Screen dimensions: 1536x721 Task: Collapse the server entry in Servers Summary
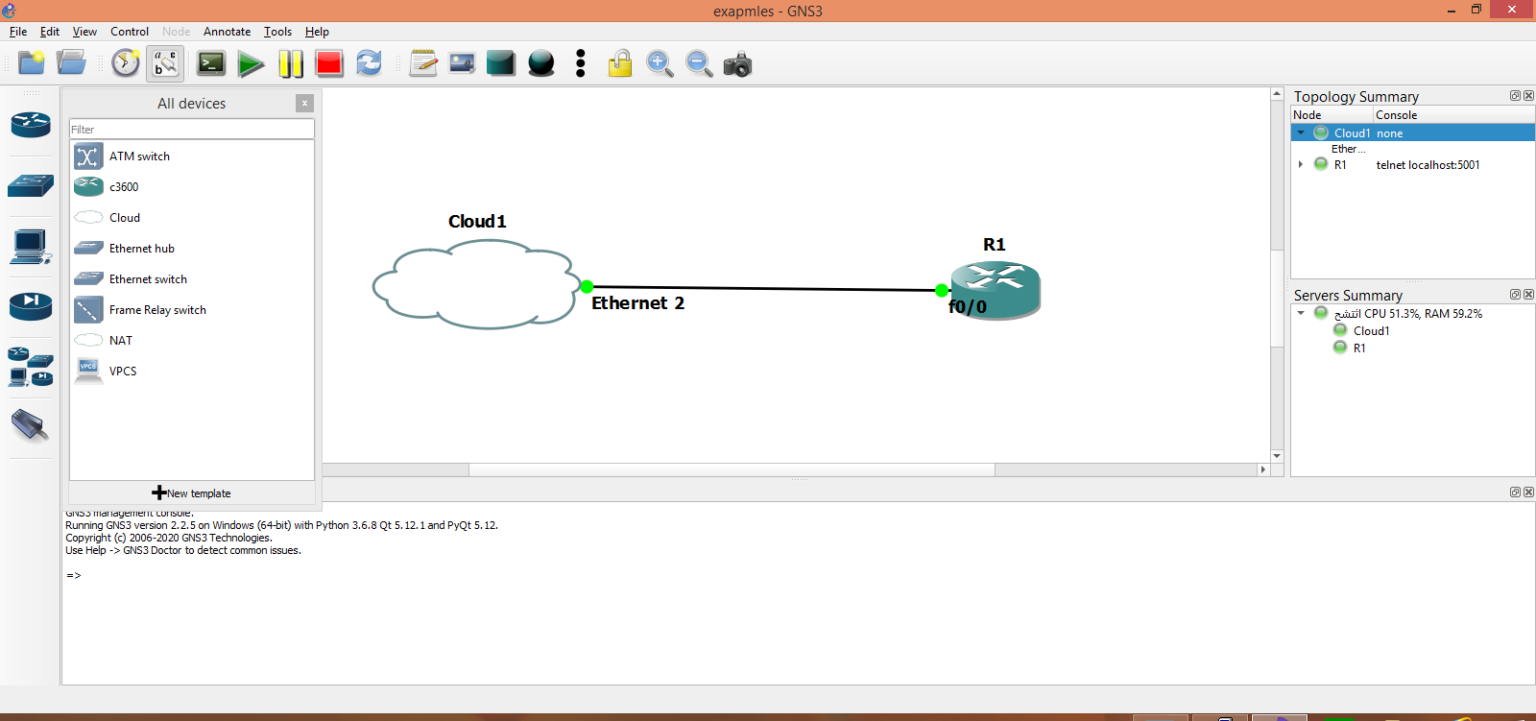(x=1301, y=314)
